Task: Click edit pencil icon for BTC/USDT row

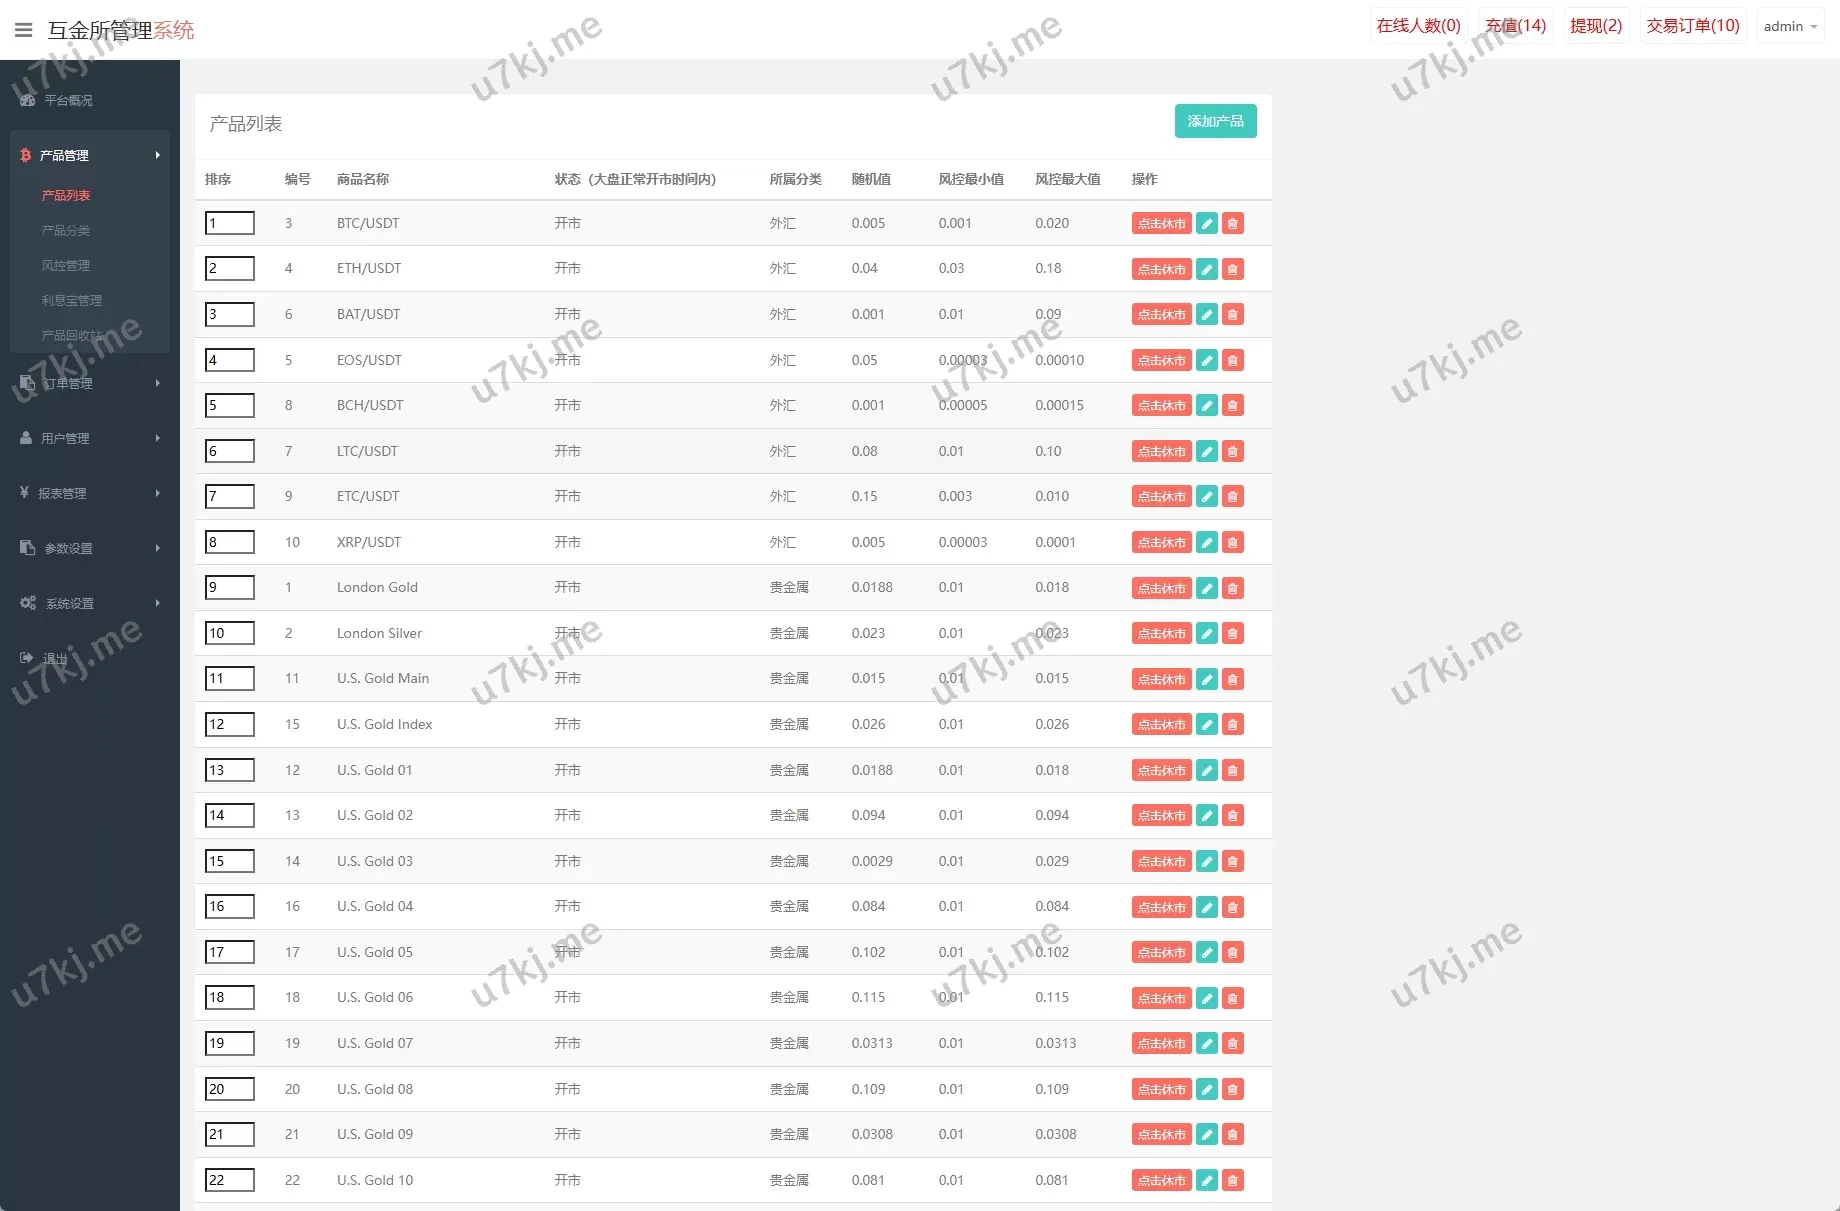Action: (1207, 224)
